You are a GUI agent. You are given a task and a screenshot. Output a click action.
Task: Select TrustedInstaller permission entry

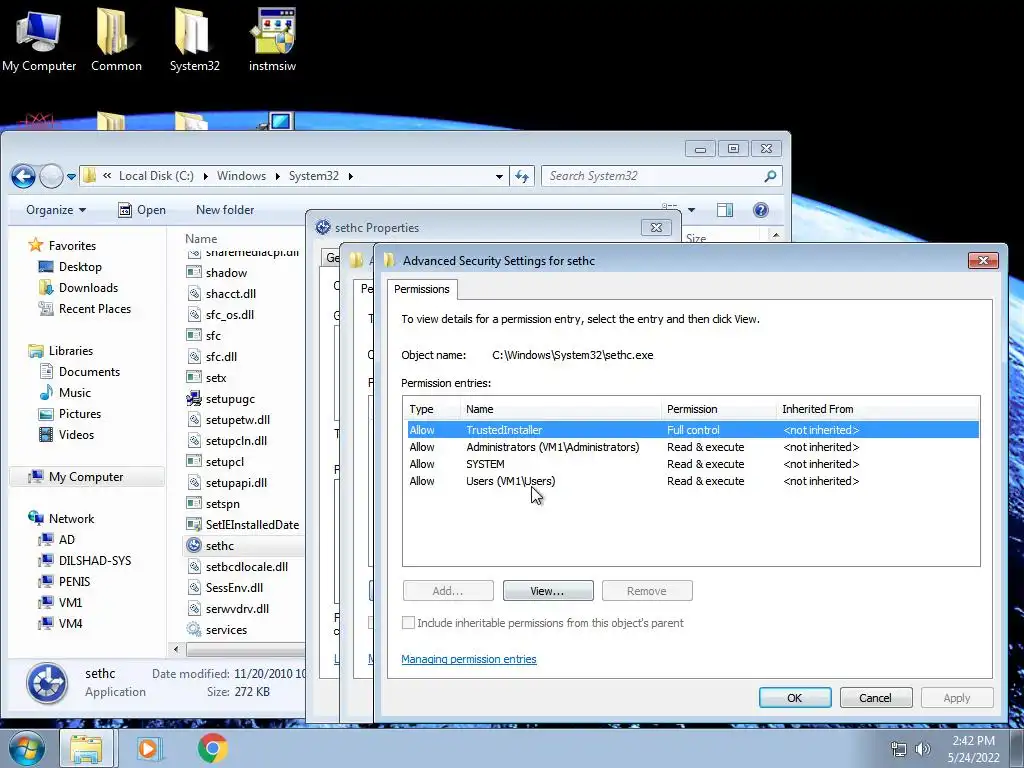pos(693,430)
